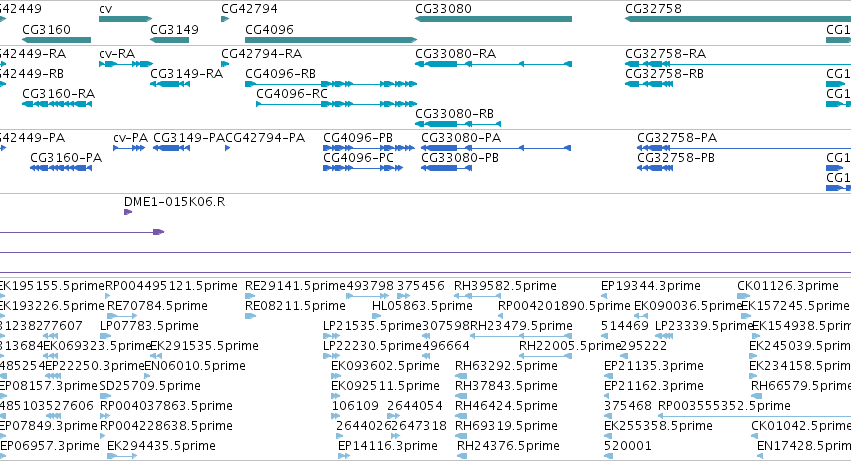
Task: Select EST RE08211.5prime
Action: point(295,306)
